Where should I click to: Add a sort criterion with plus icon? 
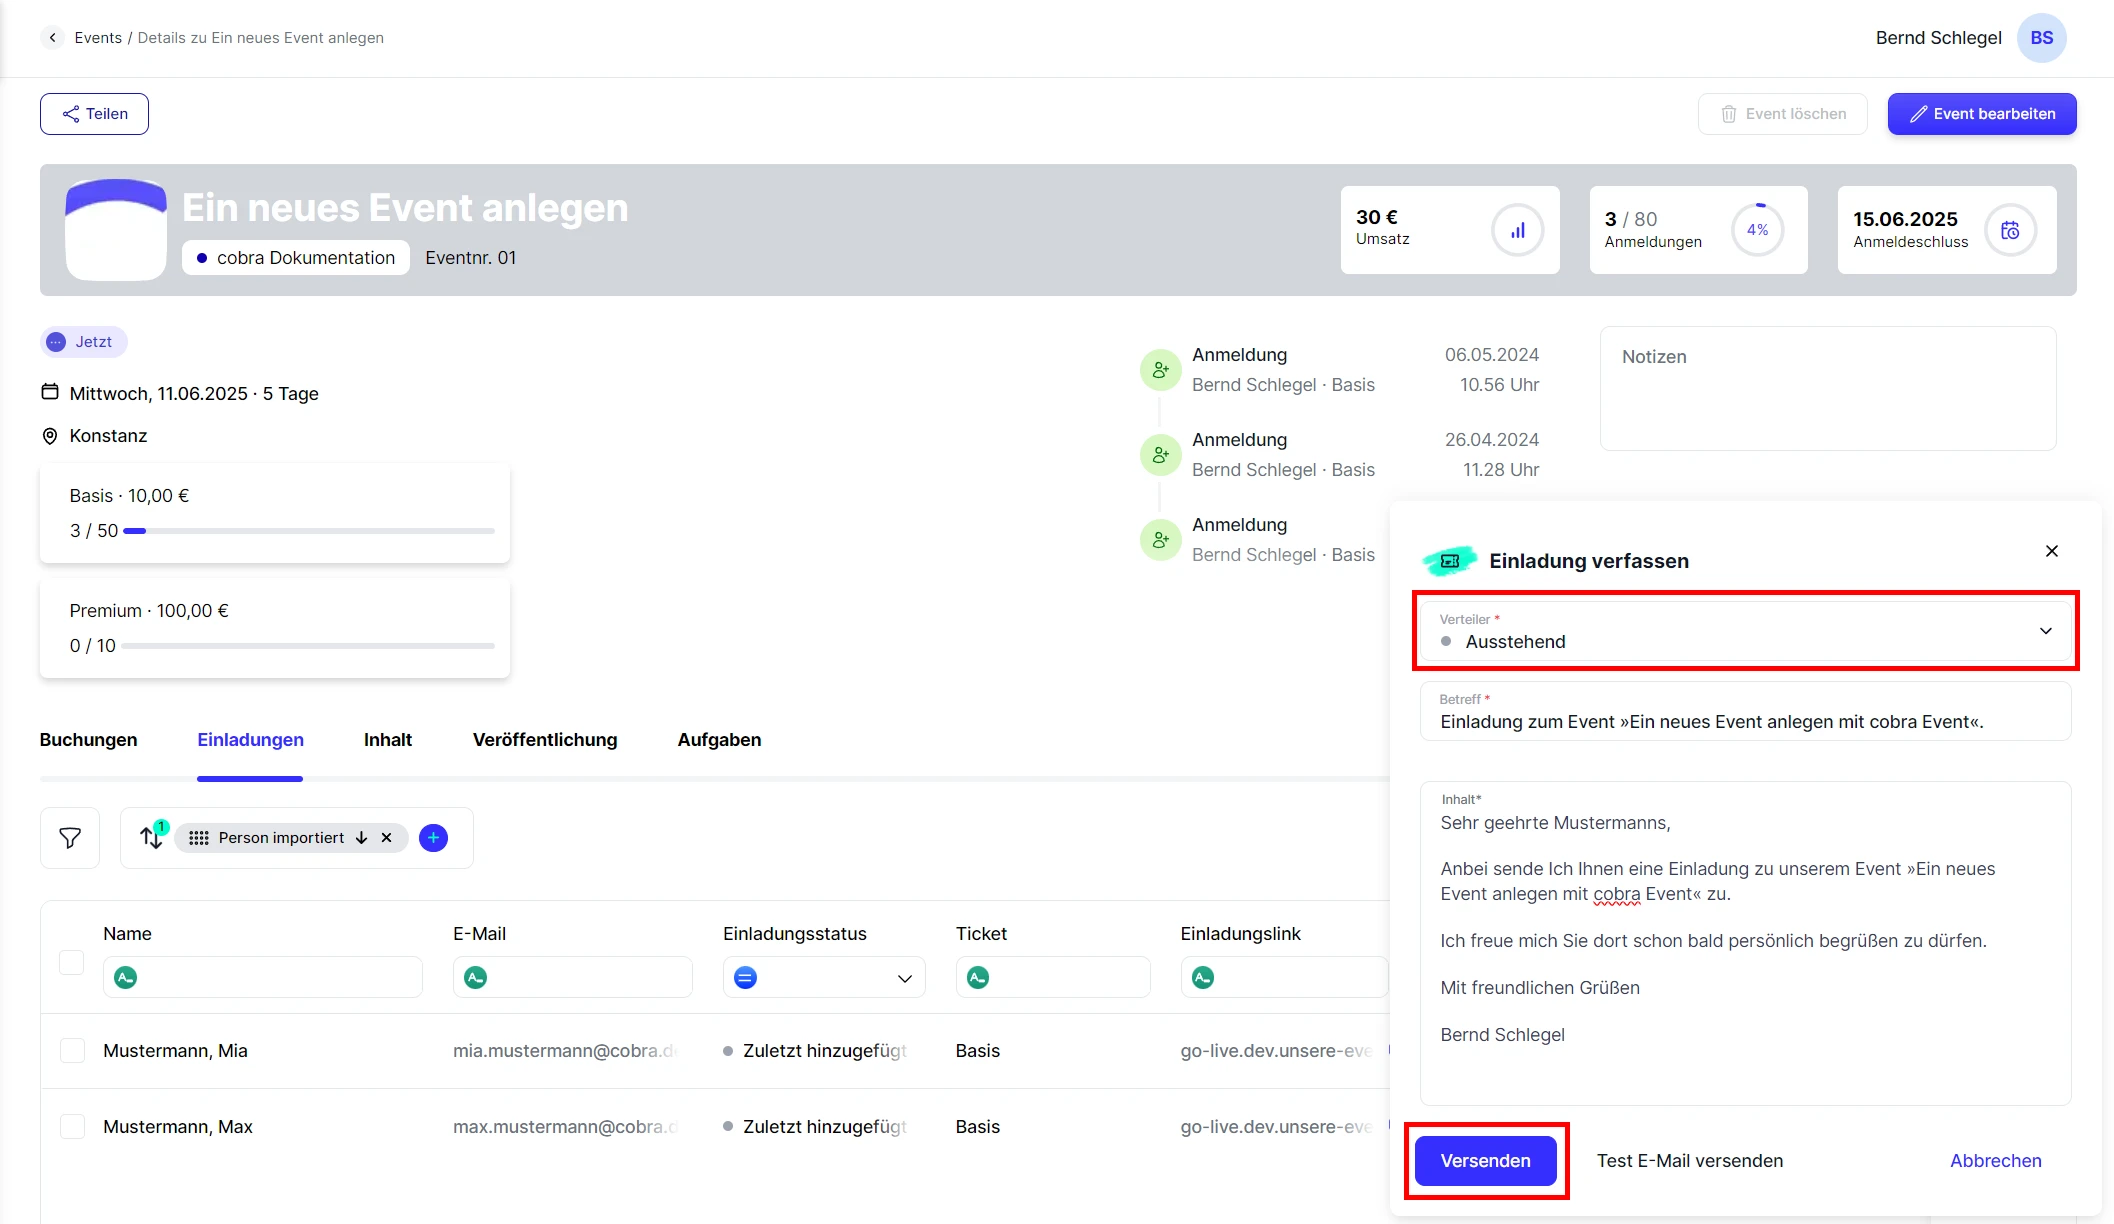tap(433, 838)
